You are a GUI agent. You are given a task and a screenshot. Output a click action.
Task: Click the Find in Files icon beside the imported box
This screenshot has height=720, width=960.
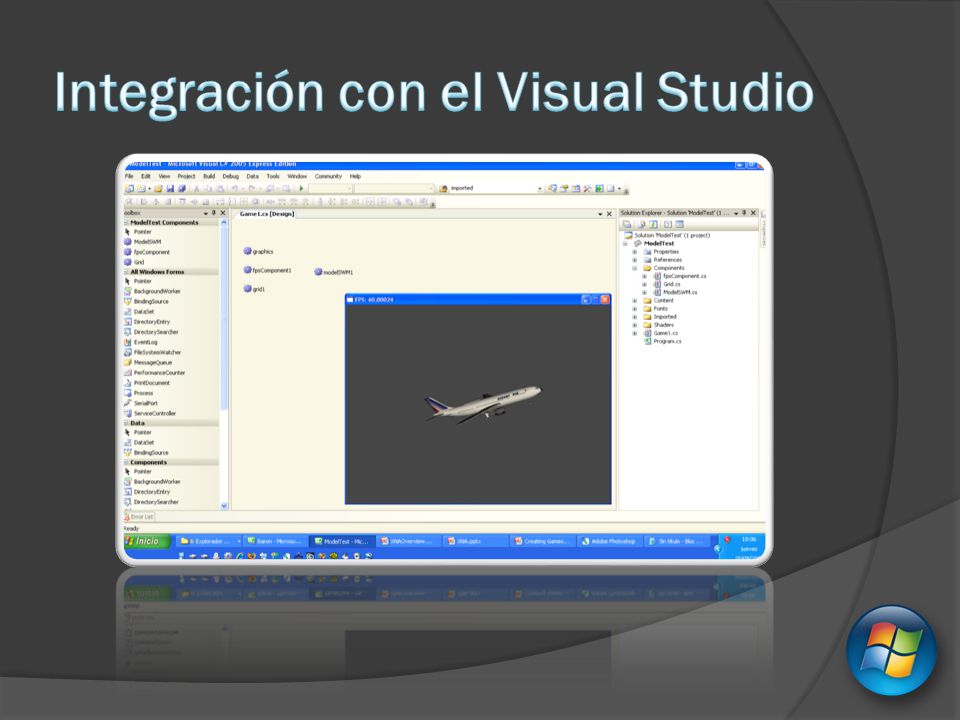point(443,189)
